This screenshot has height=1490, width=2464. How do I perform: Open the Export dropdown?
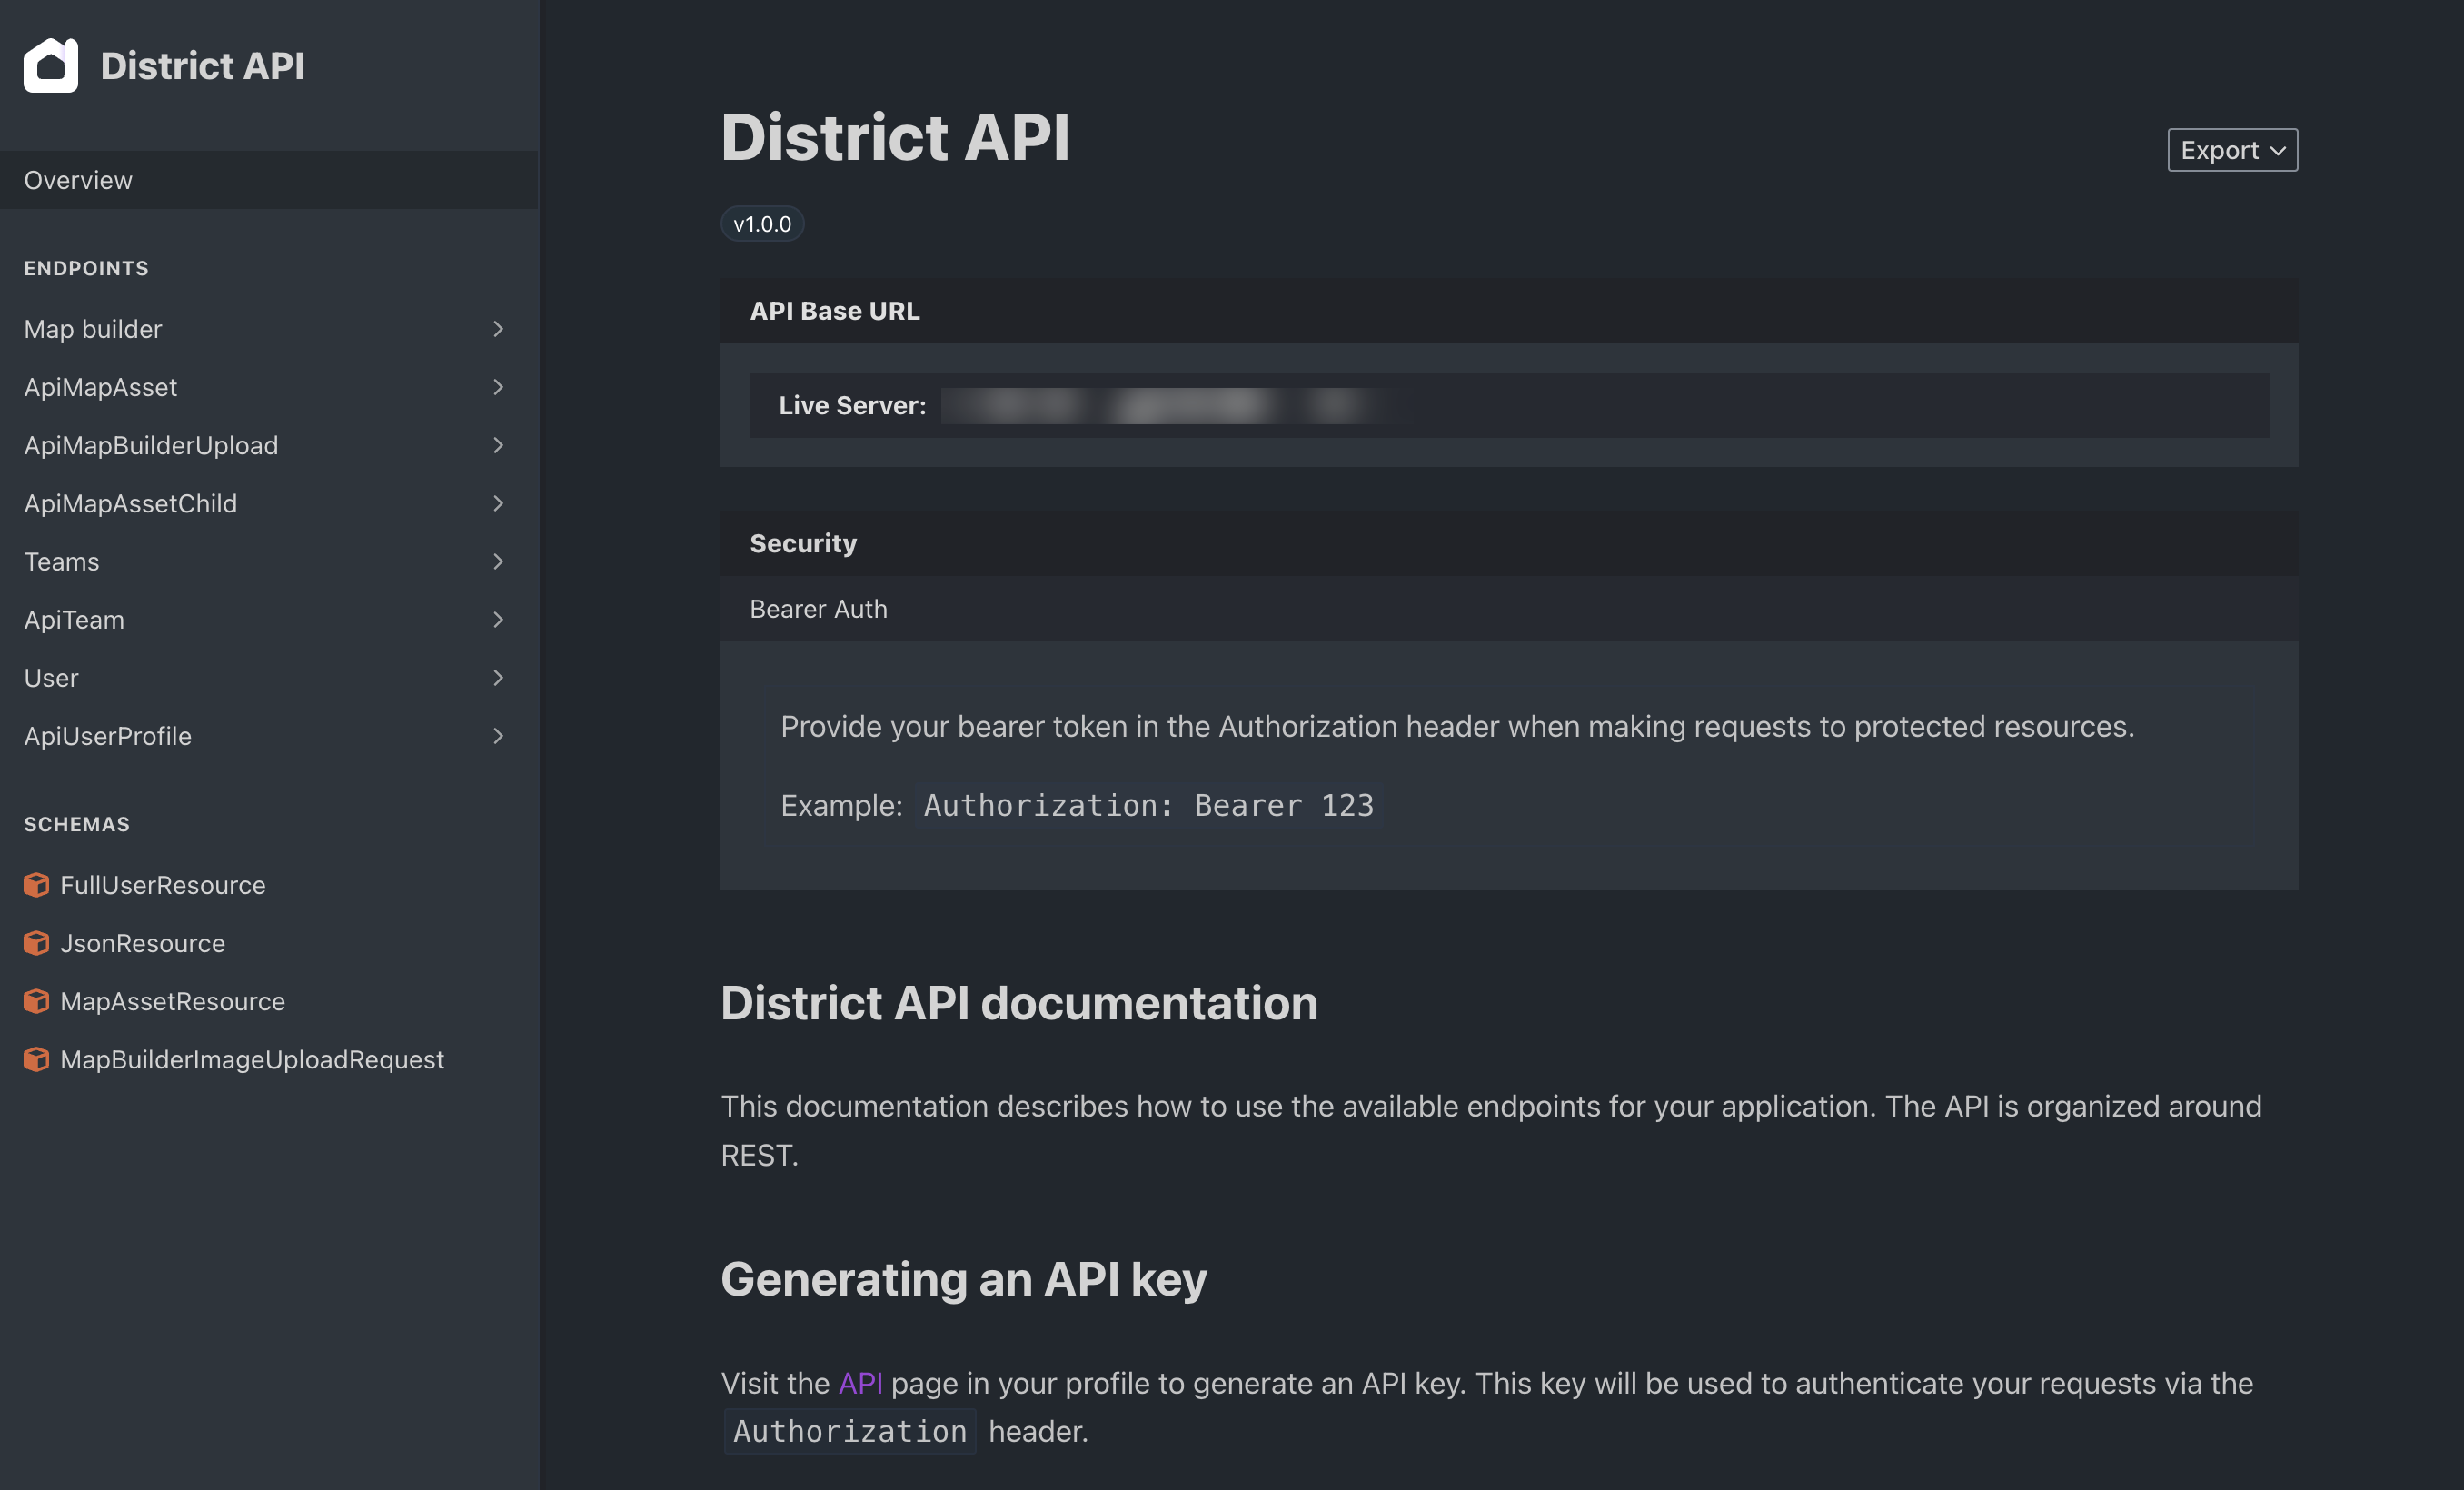[2232, 150]
